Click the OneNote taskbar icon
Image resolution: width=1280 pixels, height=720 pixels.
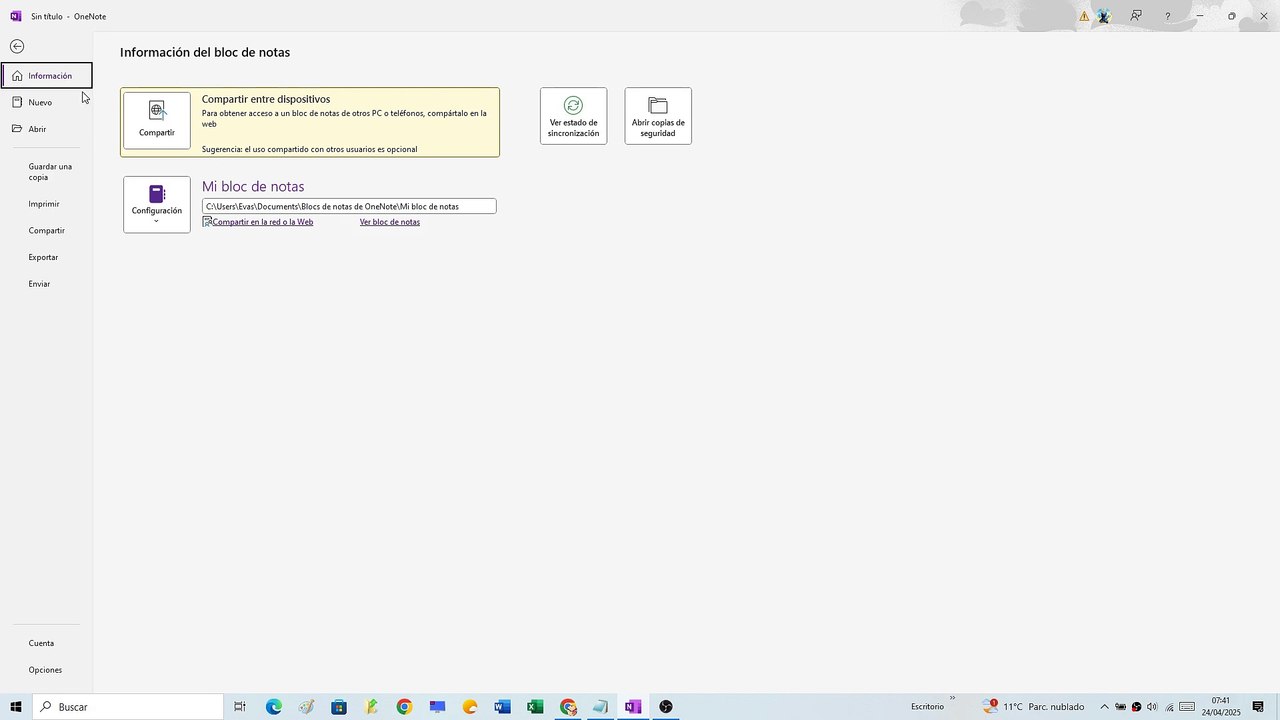633,707
